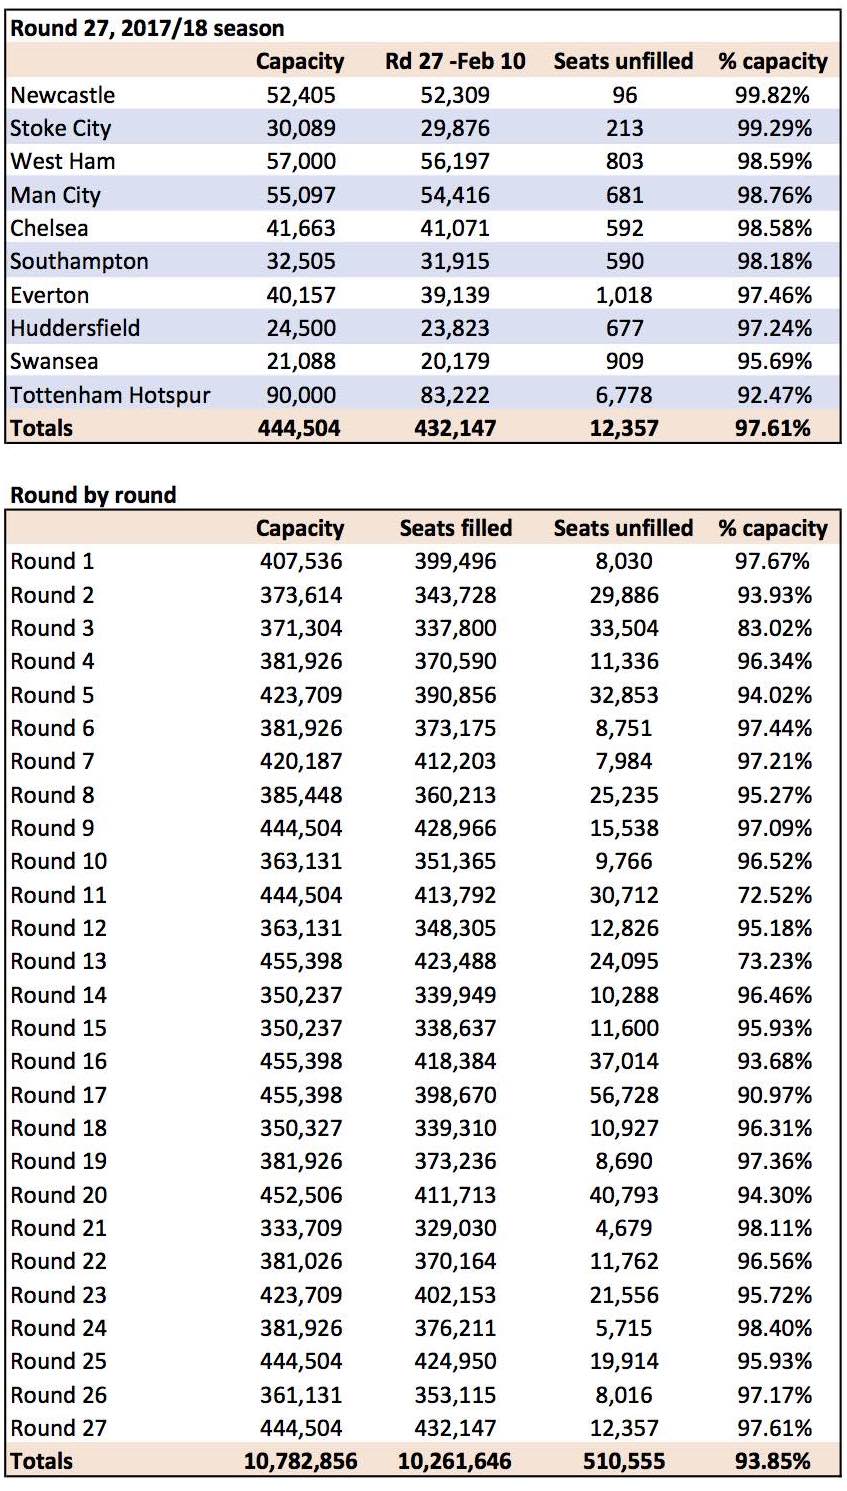This screenshot has width=847, height=1491.
Task: Click overall 93.85% capacity total
Action: click(773, 1461)
